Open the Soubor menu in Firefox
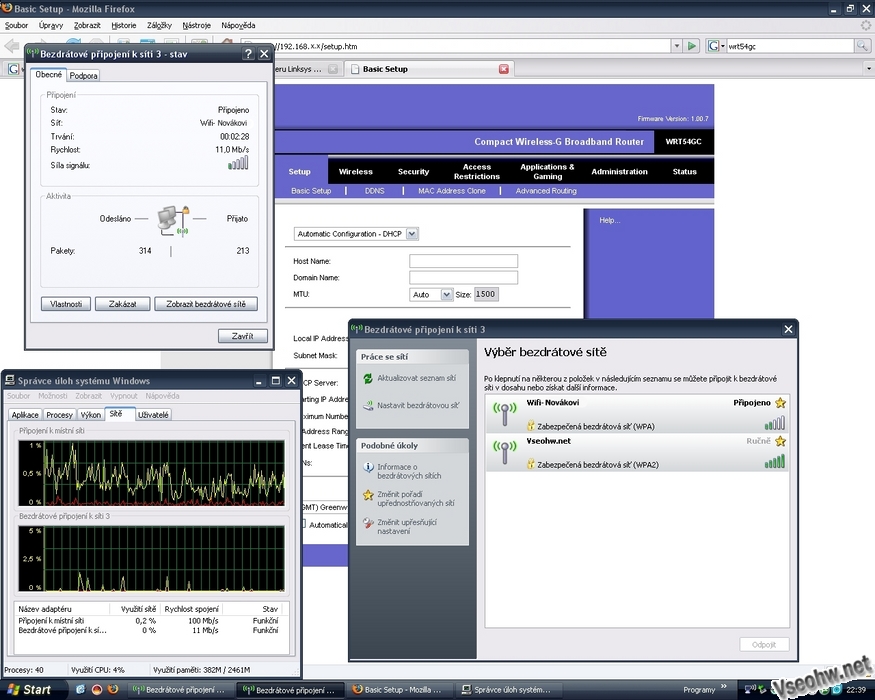Screen dimensions: 875x700 (16, 25)
